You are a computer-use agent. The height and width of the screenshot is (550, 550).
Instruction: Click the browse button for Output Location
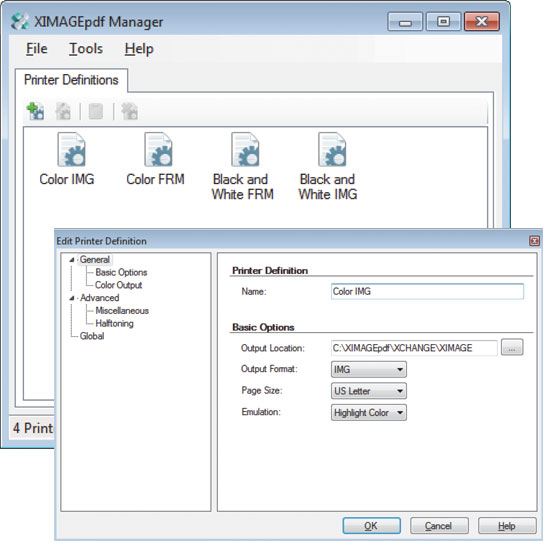pyautogui.click(x=512, y=348)
